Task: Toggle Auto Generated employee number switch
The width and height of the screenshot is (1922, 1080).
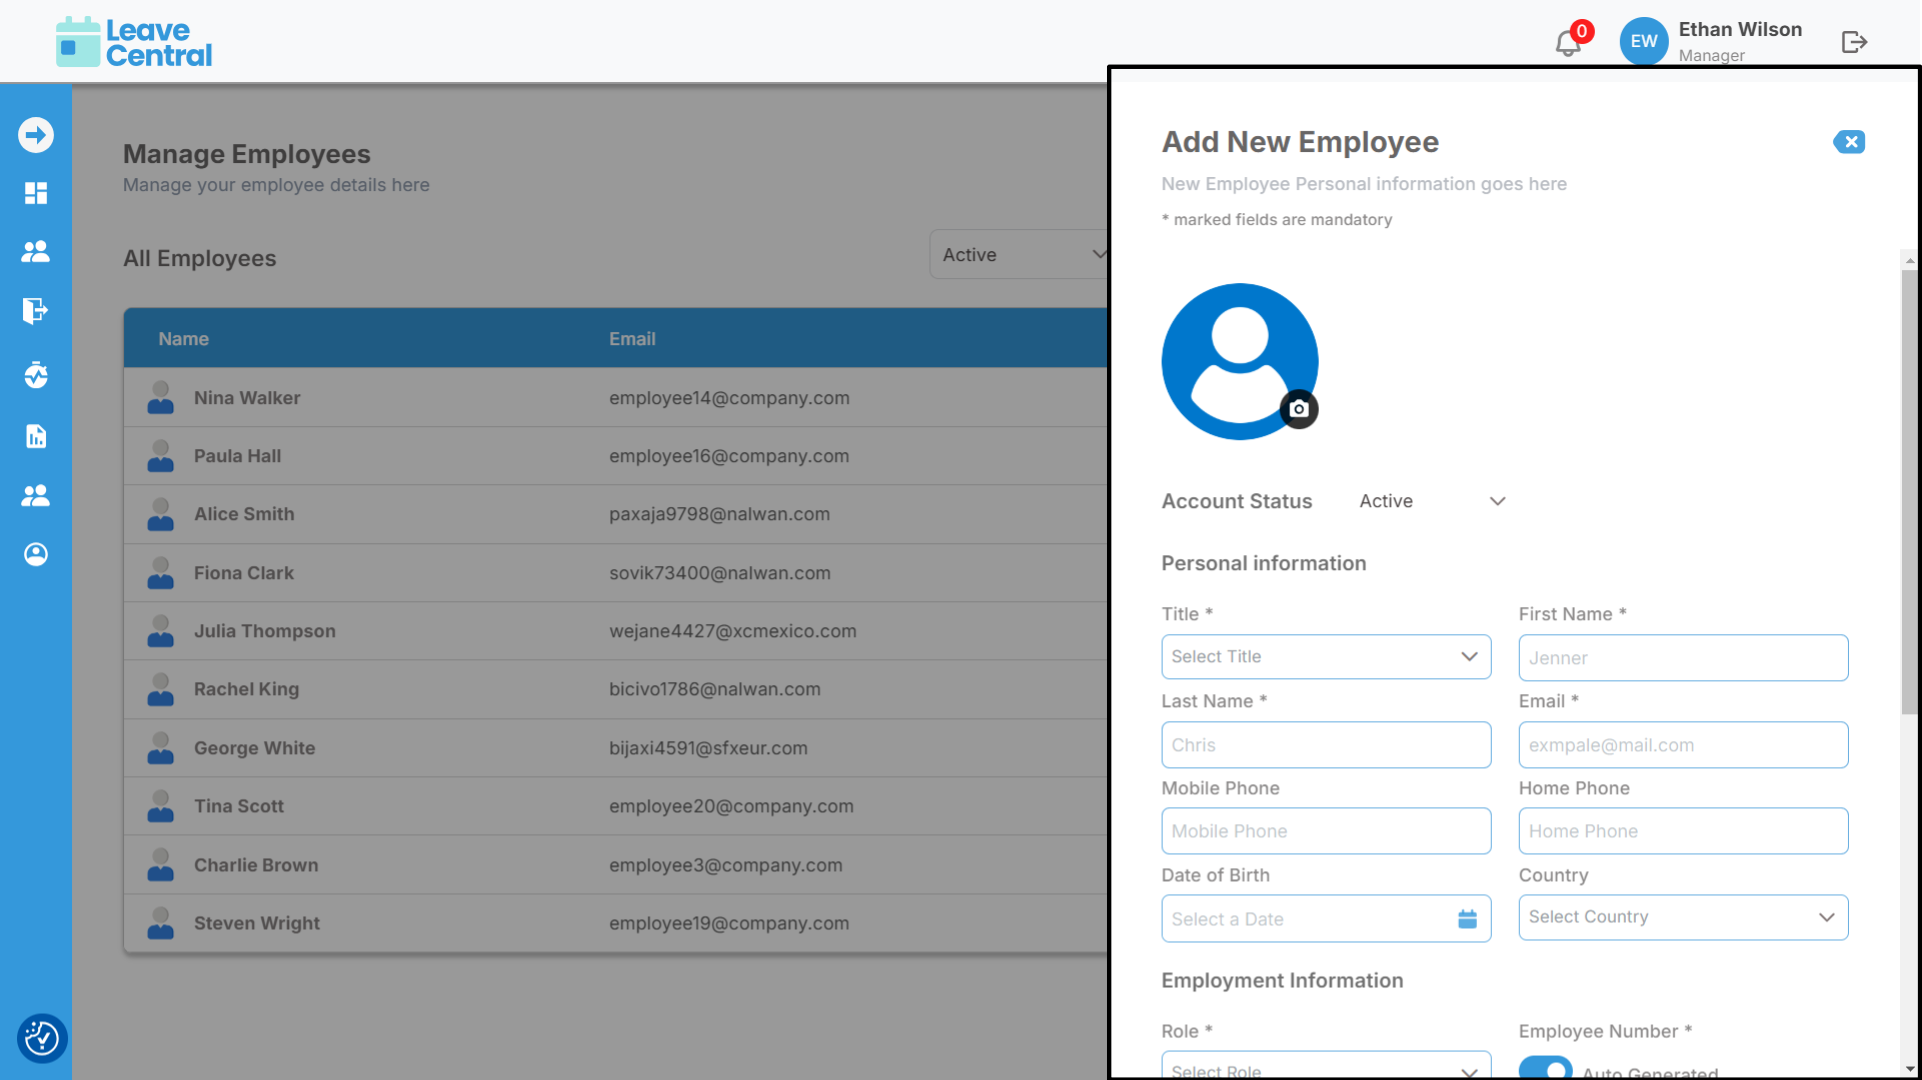Action: tap(1545, 1069)
